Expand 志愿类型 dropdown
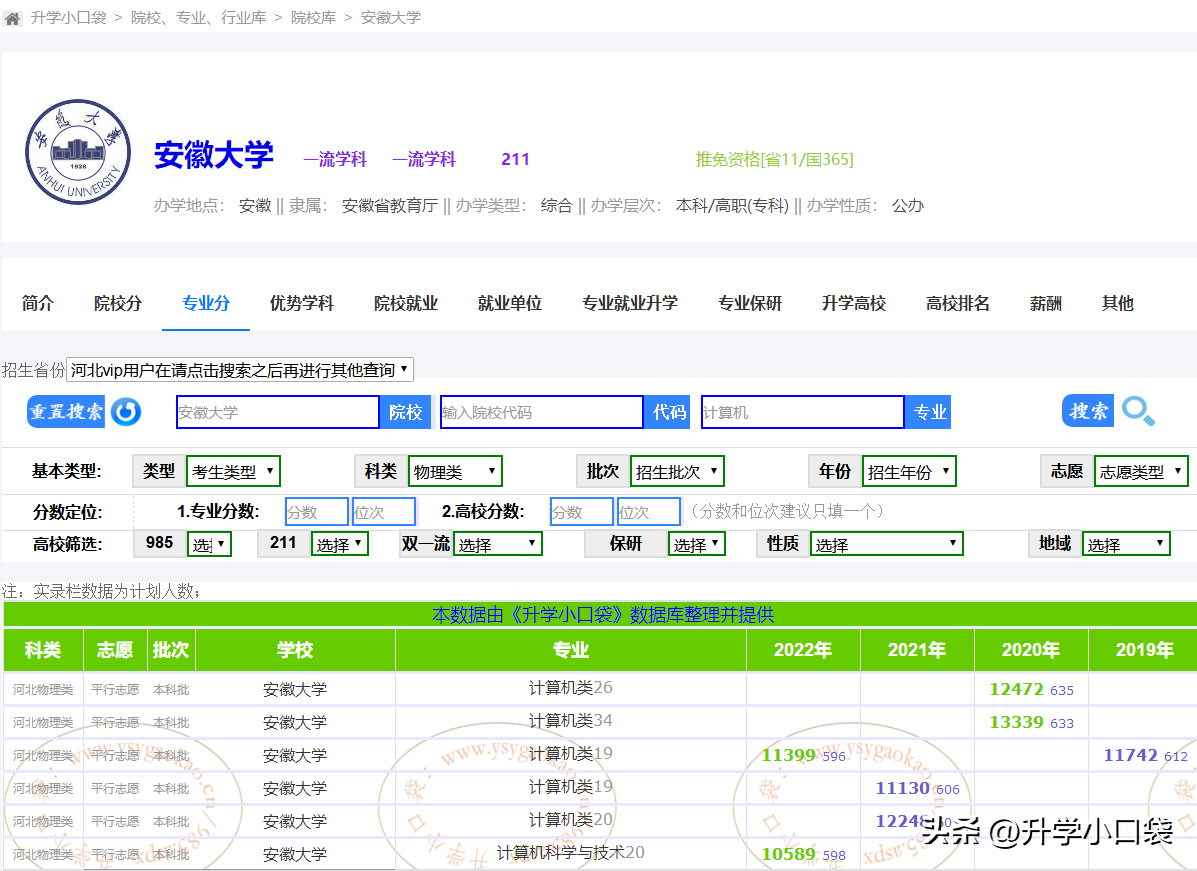The height and width of the screenshot is (871, 1197). tap(1141, 471)
